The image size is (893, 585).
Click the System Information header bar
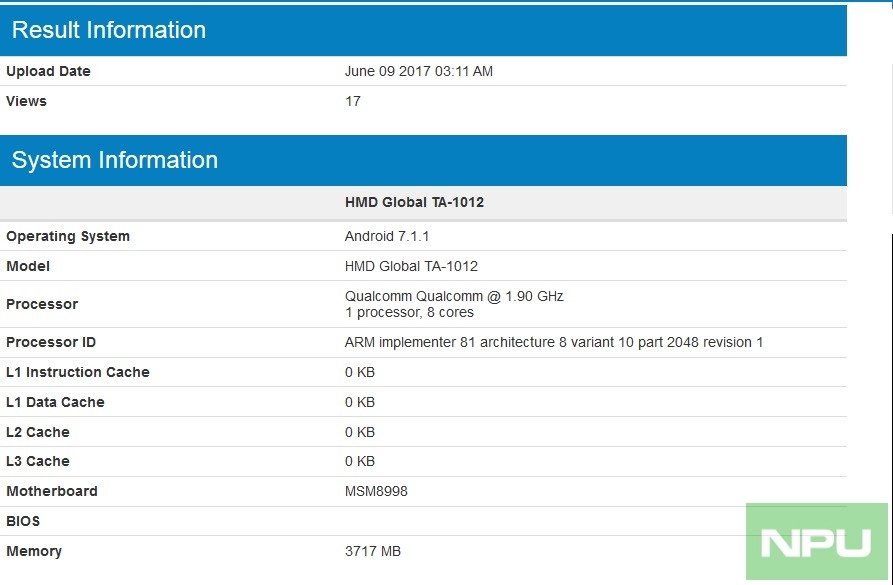[x=113, y=160]
